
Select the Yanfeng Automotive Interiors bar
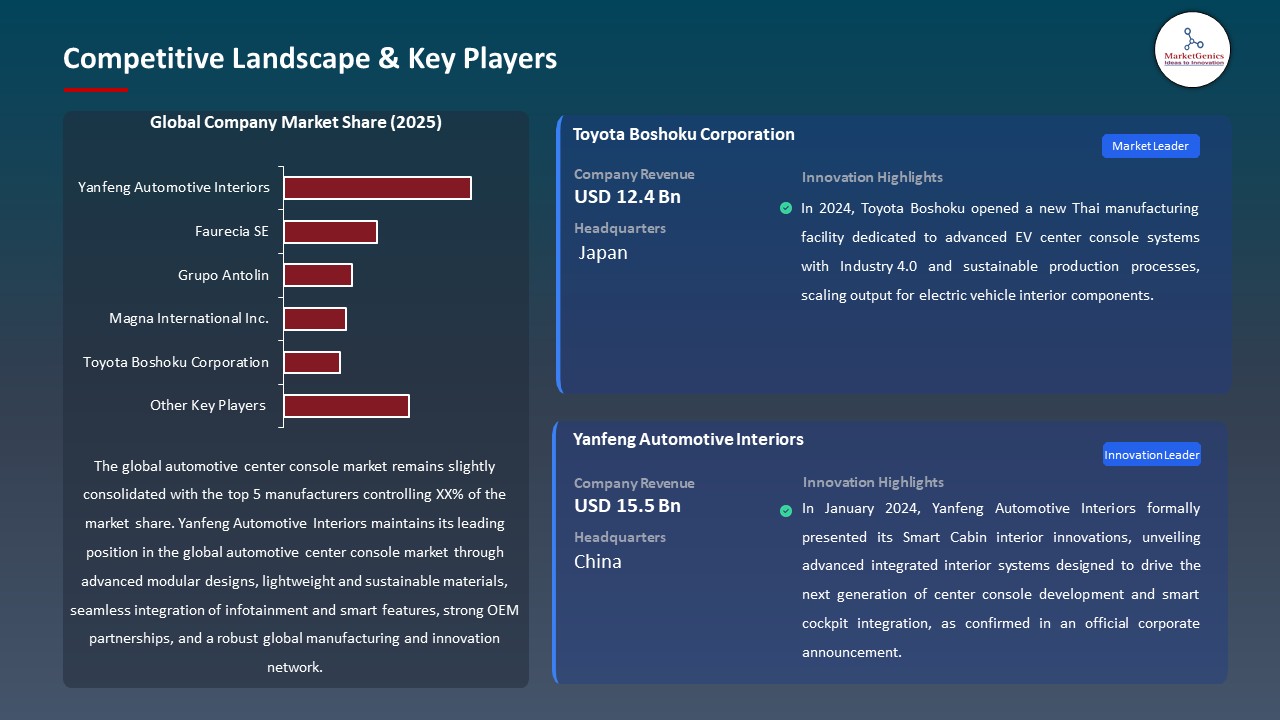coord(377,188)
